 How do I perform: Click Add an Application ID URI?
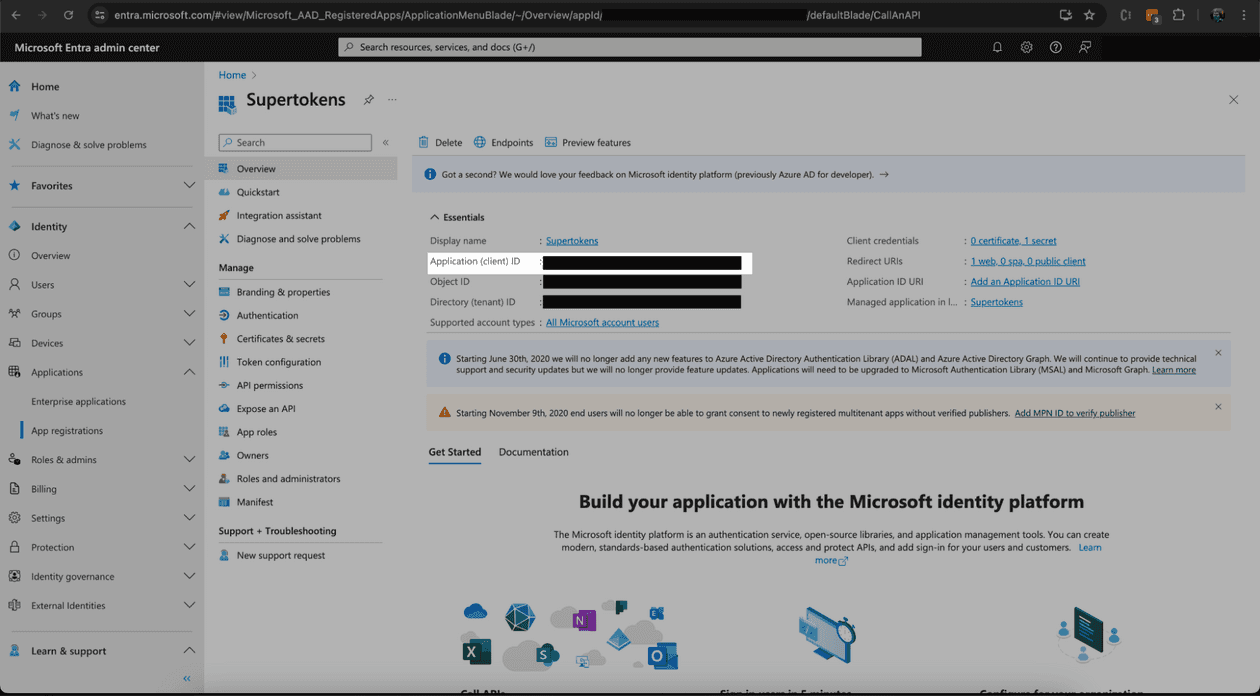[x=1024, y=281]
